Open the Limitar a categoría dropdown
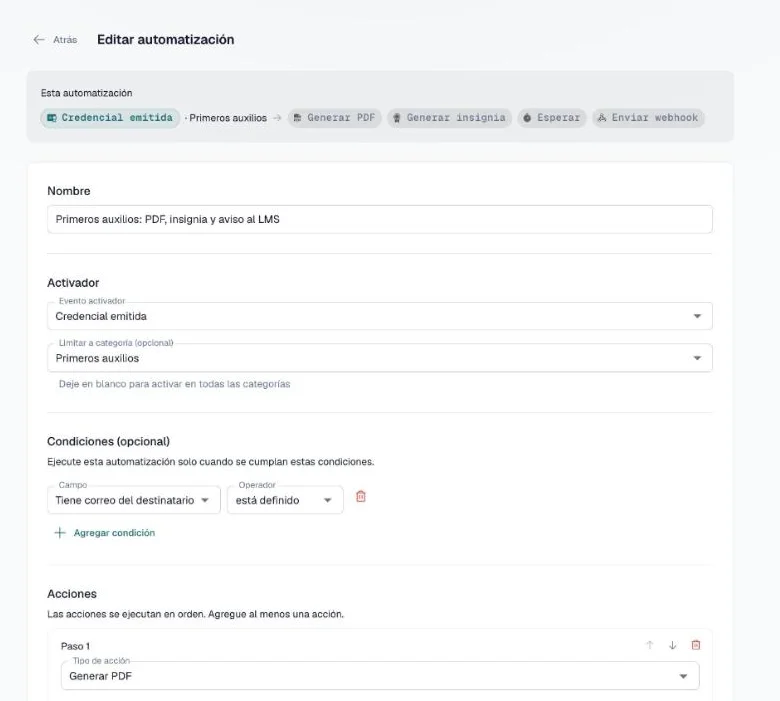780x701 pixels. (x=380, y=358)
